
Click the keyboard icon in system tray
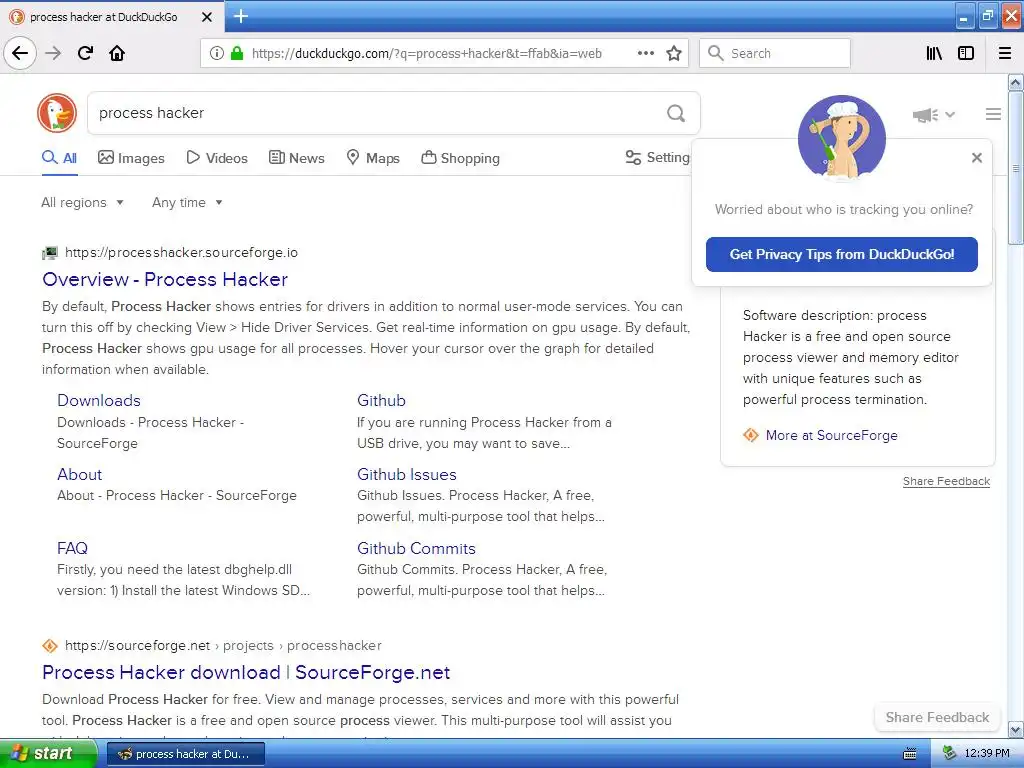coord(909,754)
